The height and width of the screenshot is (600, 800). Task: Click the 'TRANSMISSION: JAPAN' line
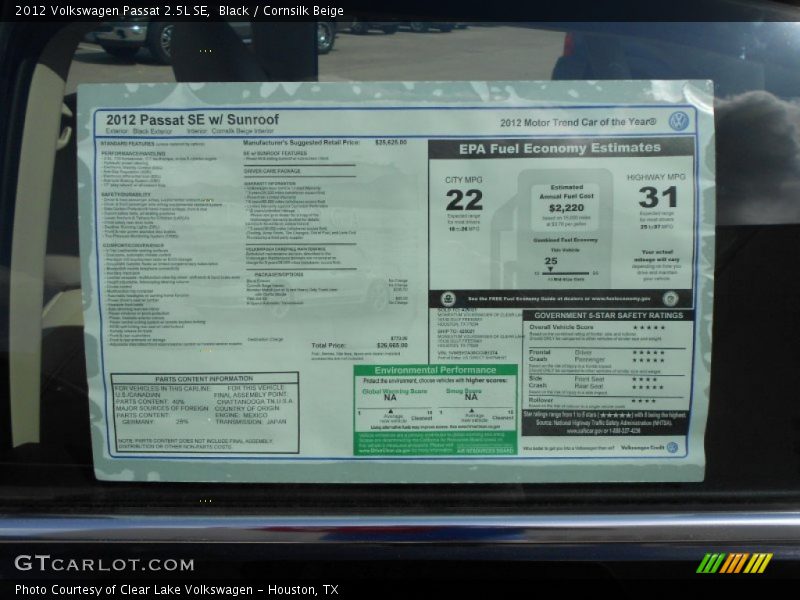[251, 422]
